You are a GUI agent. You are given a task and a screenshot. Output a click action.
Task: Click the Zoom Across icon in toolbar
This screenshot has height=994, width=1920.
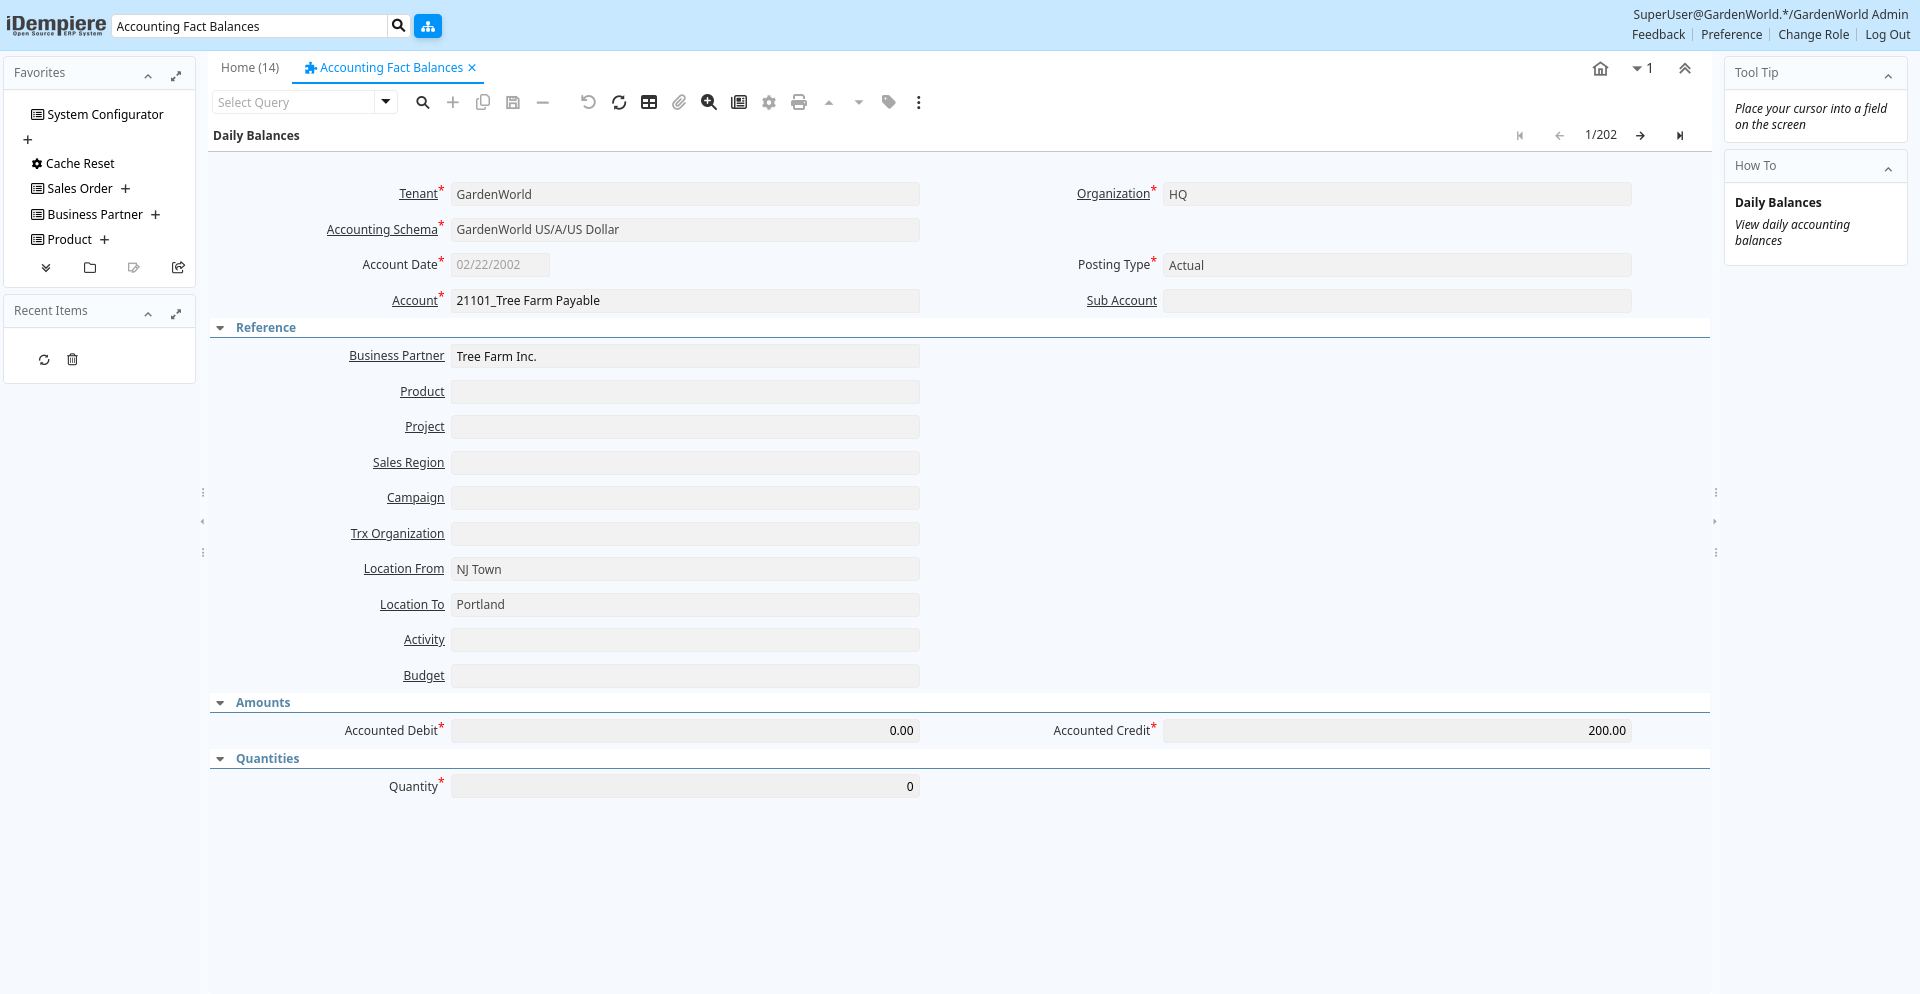(x=709, y=103)
